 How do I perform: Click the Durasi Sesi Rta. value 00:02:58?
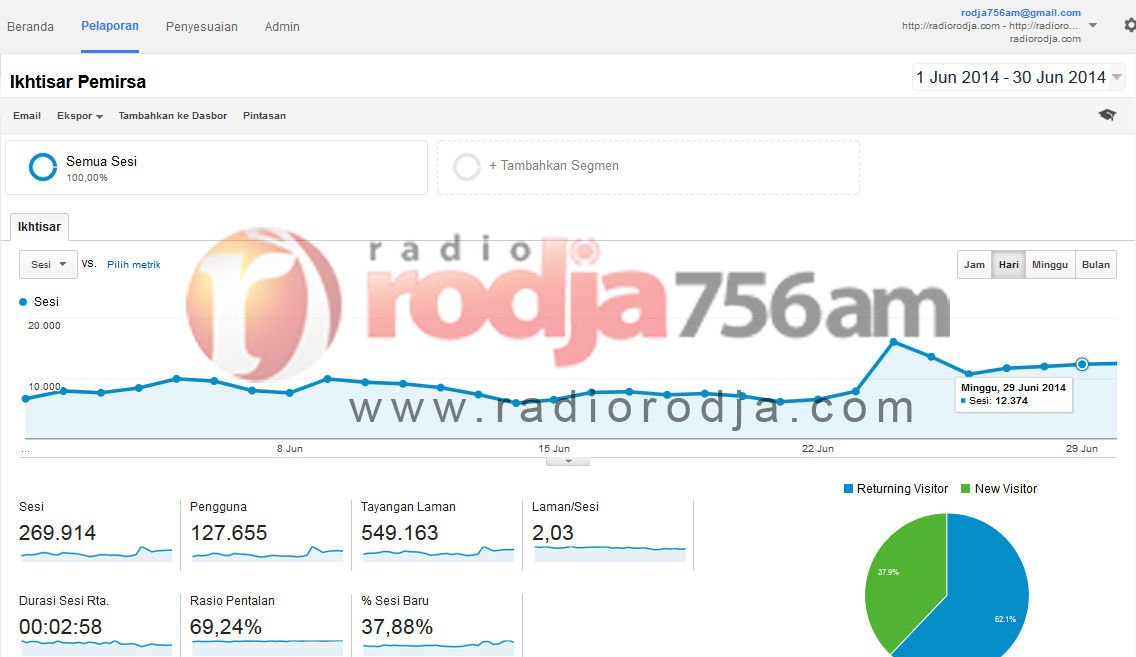[61, 627]
